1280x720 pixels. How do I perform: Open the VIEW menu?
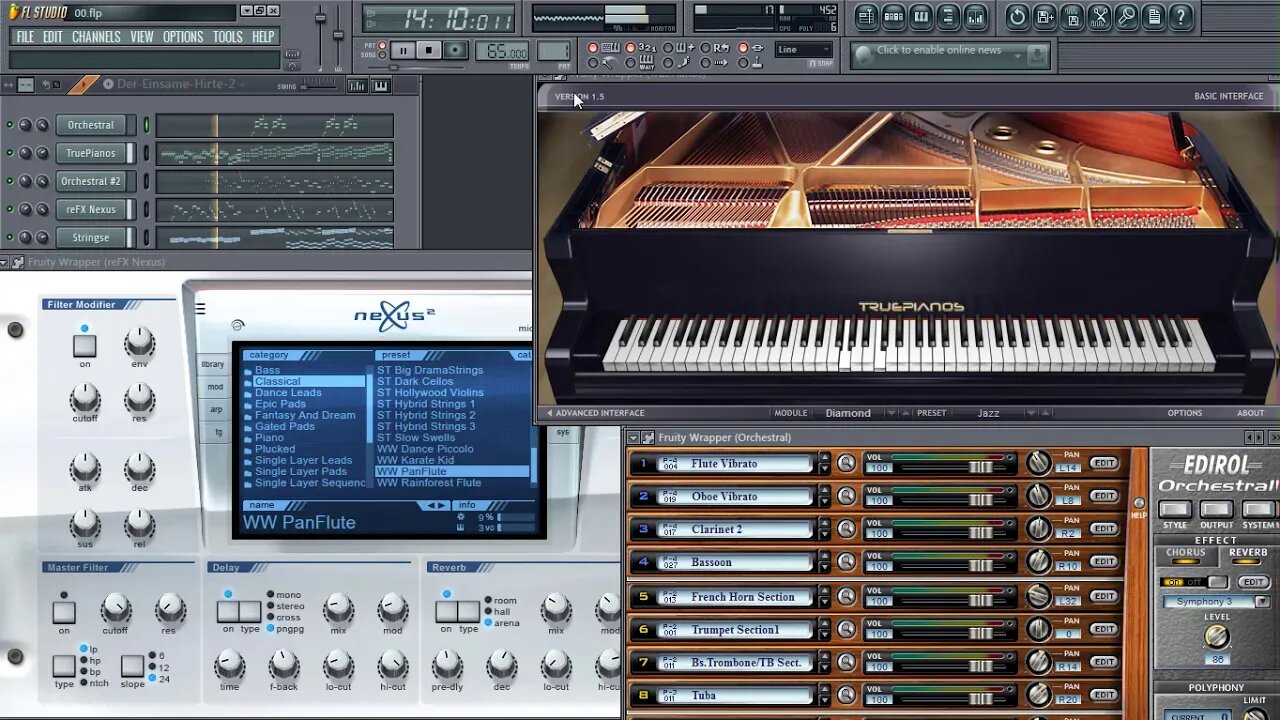[142, 37]
